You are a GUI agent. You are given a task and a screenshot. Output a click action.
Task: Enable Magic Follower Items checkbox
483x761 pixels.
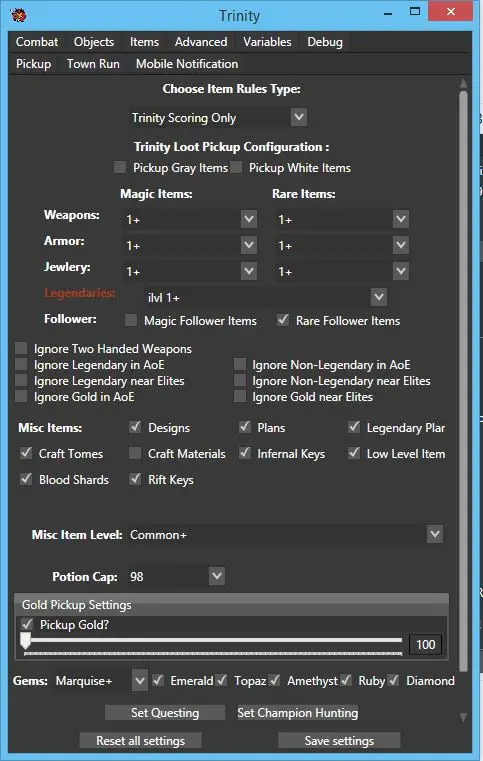[x=131, y=320]
